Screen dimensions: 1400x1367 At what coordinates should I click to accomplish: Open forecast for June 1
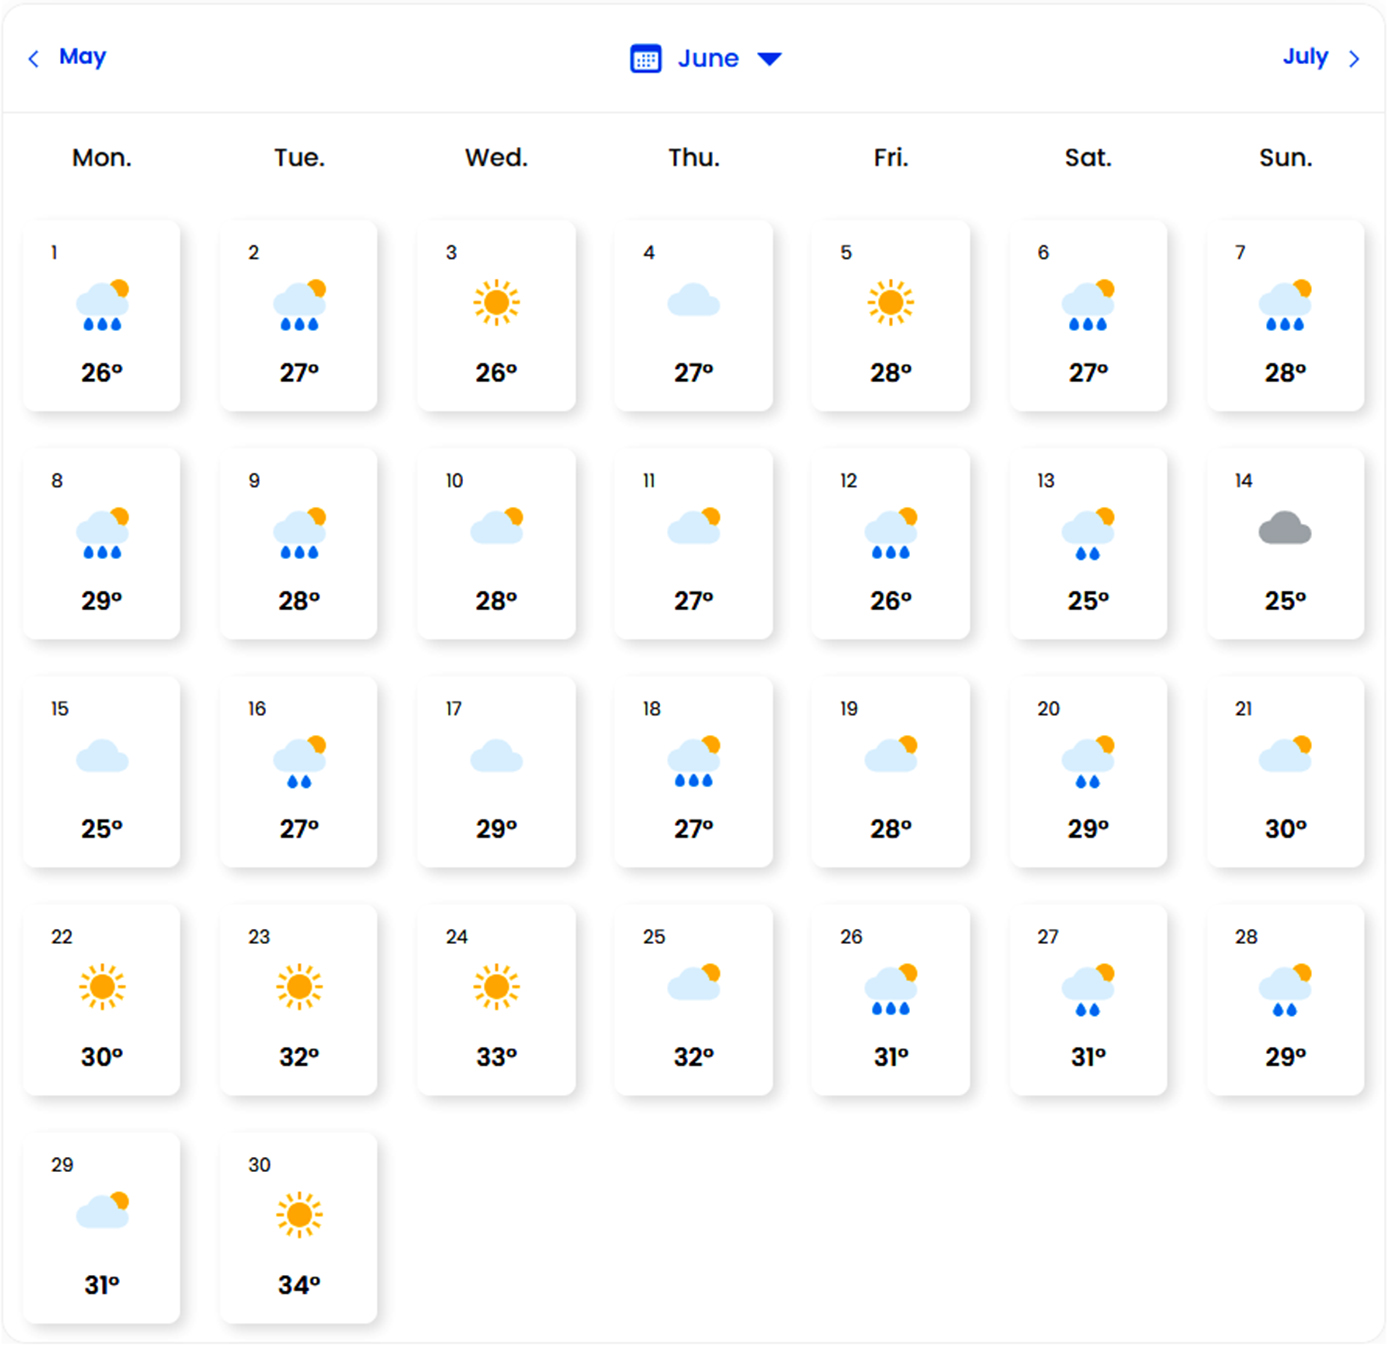click(x=101, y=315)
